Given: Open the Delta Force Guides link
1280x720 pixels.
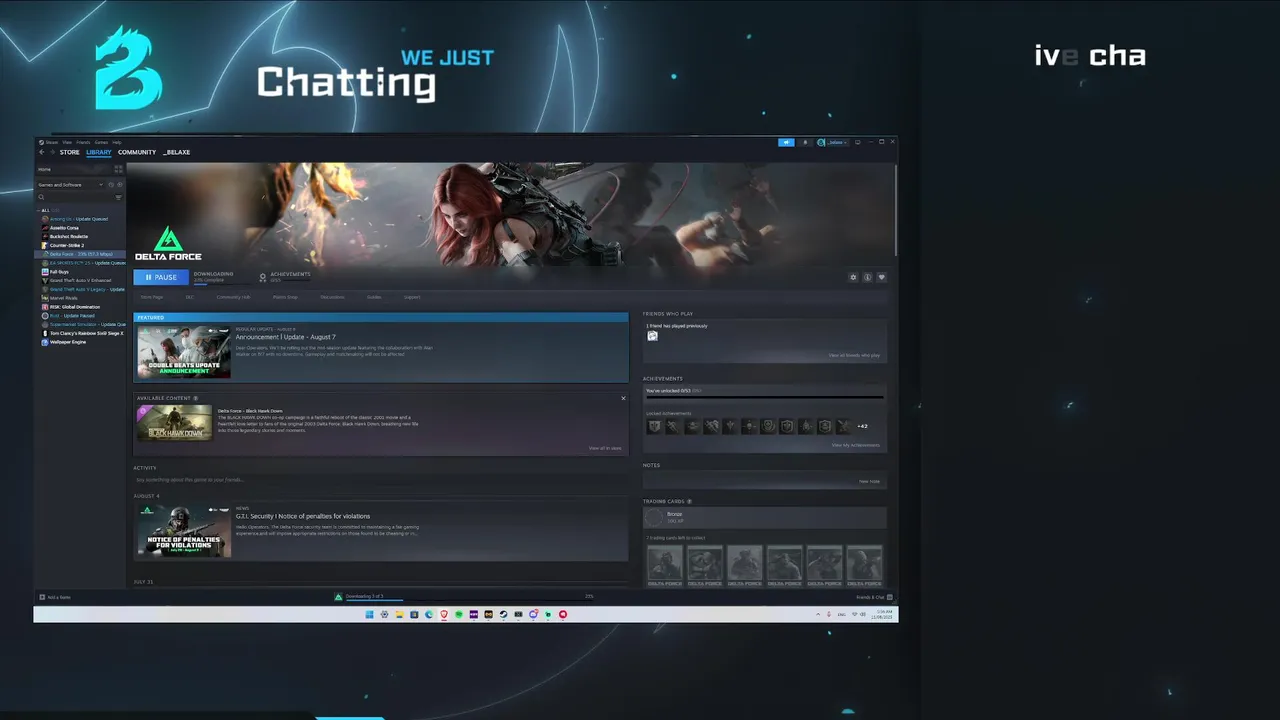Looking at the screenshot, I should pyautogui.click(x=374, y=297).
